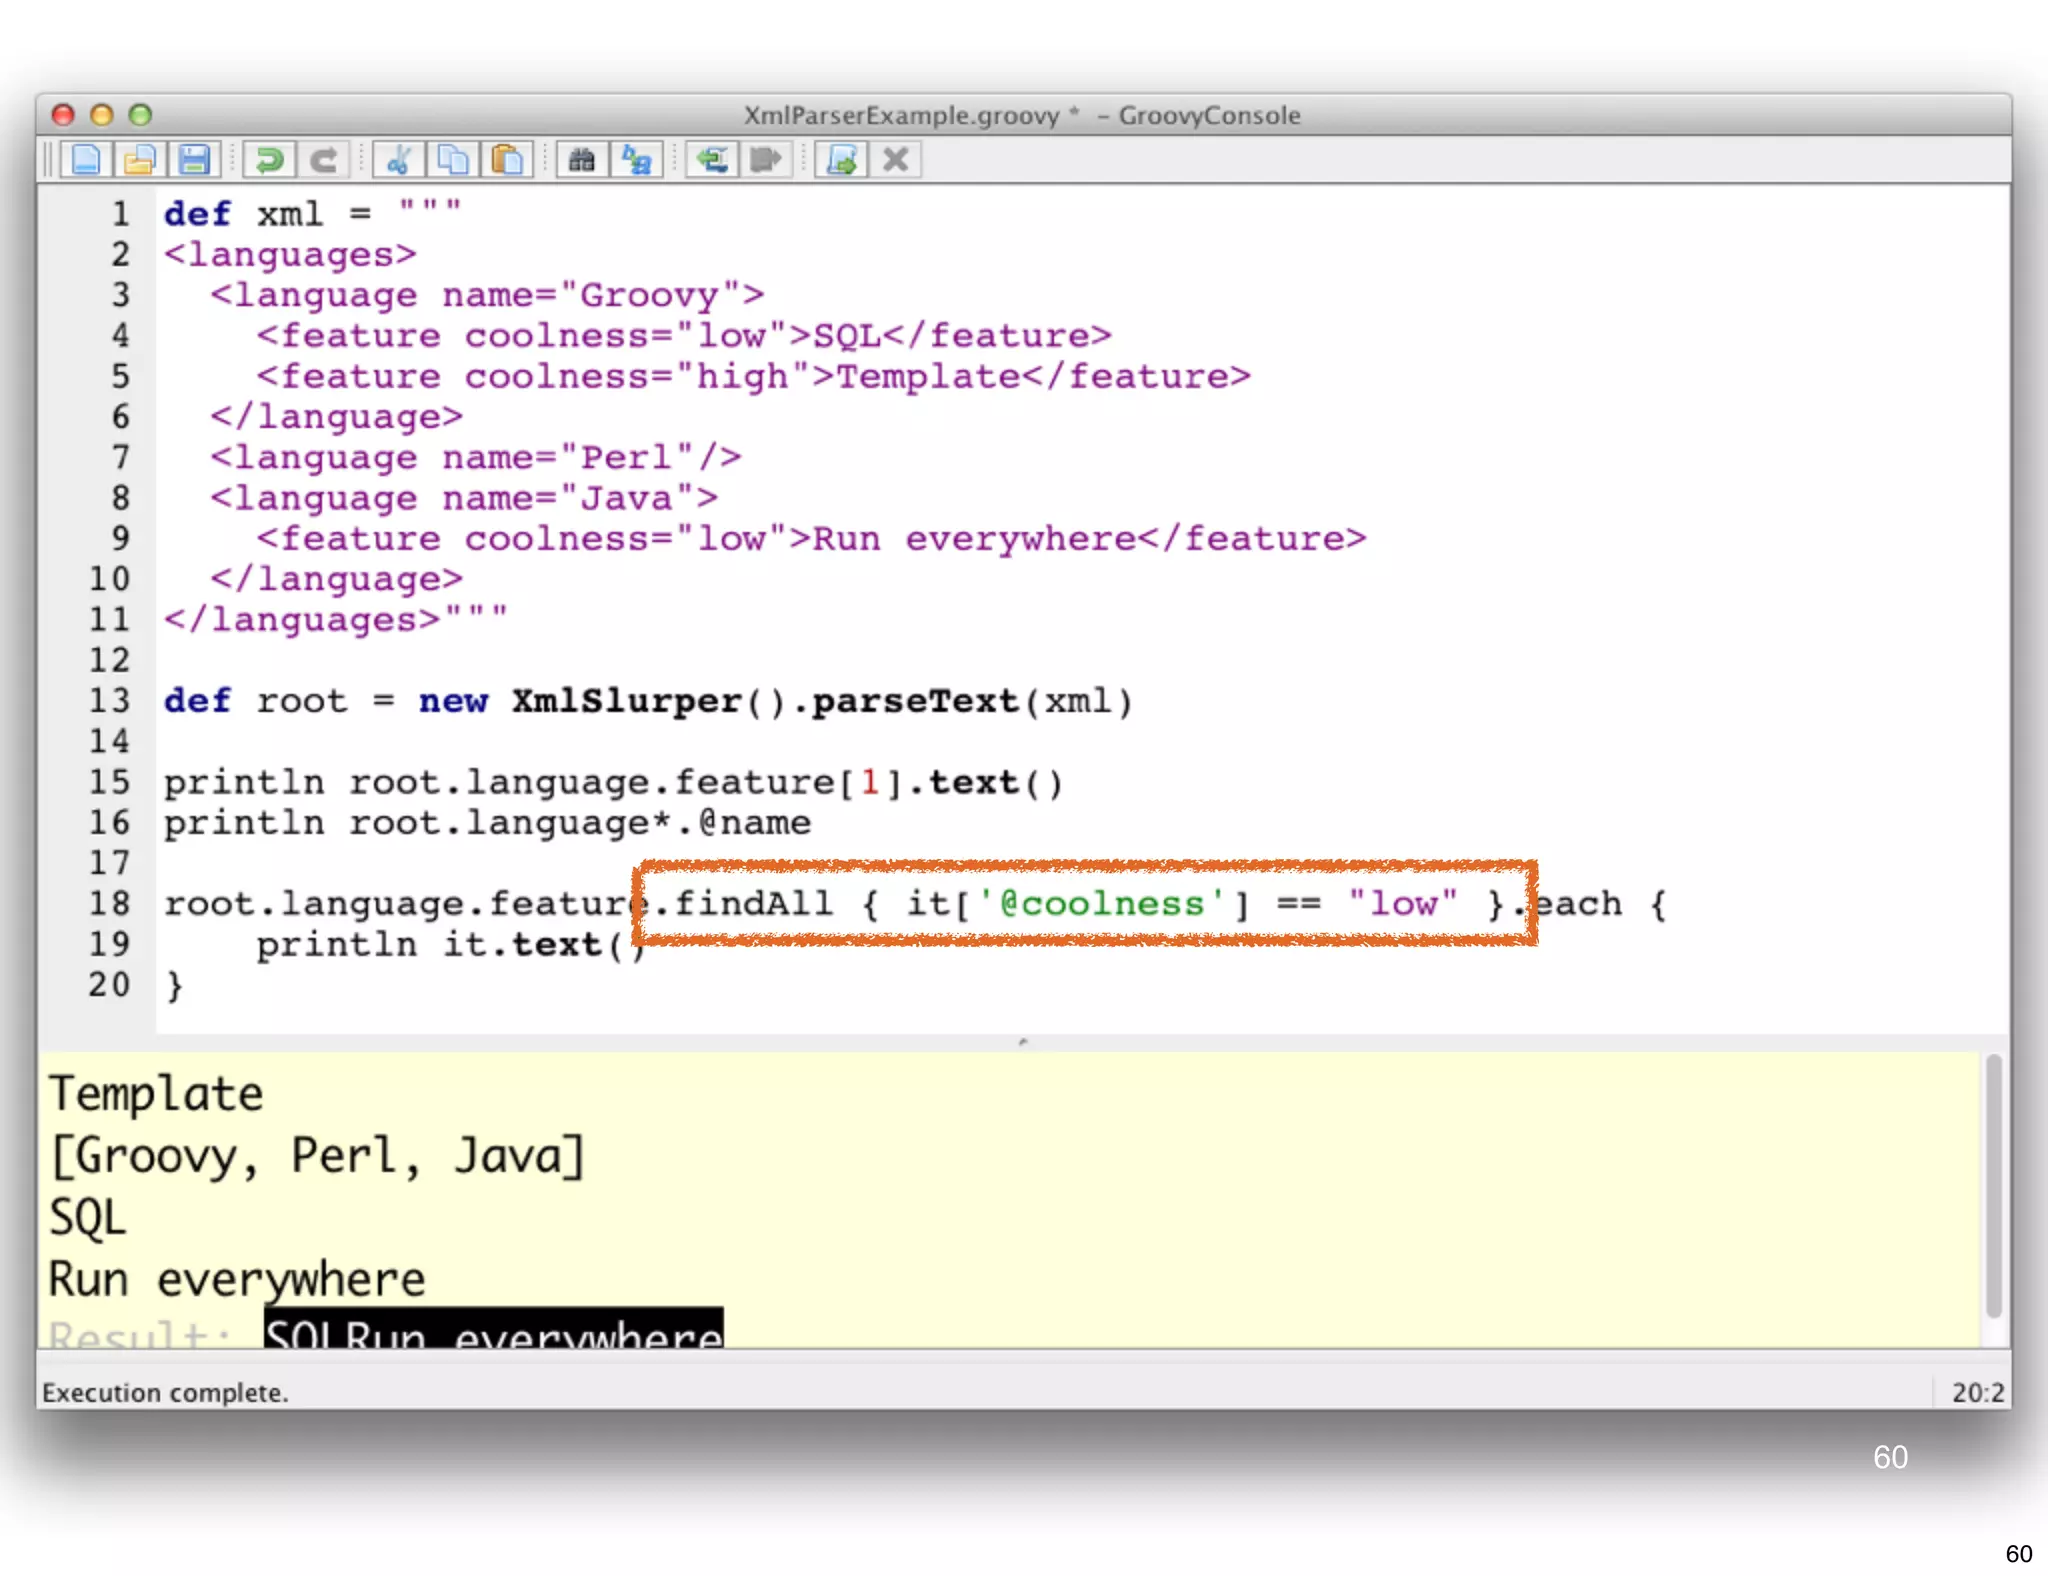Open a script with the folder icon

pyautogui.click(x=140, y=160)
